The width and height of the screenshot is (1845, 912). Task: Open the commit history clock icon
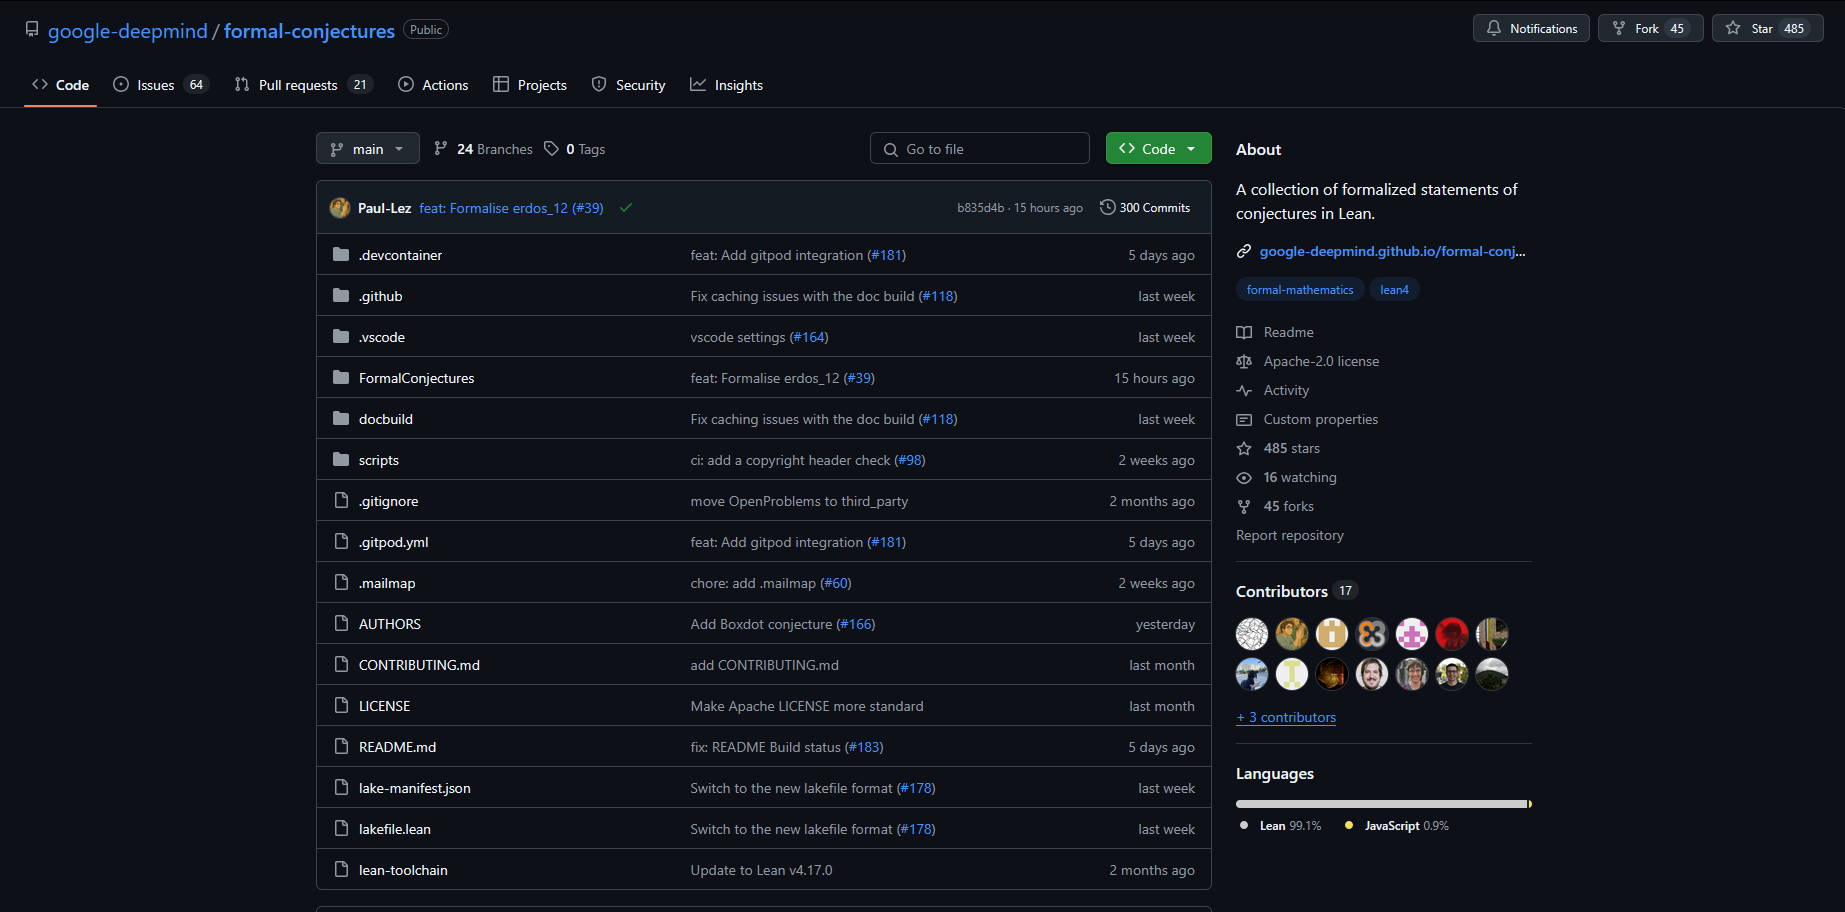(x=1107, y=207)
